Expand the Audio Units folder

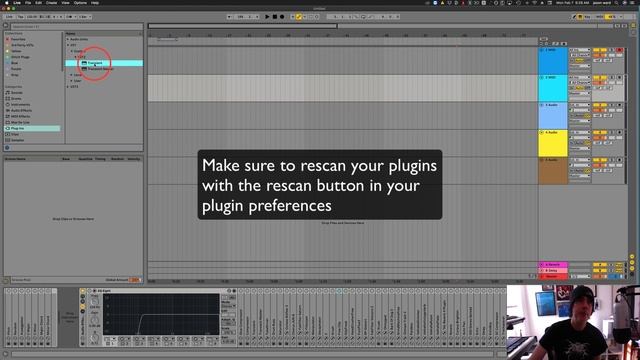(68, 39)
